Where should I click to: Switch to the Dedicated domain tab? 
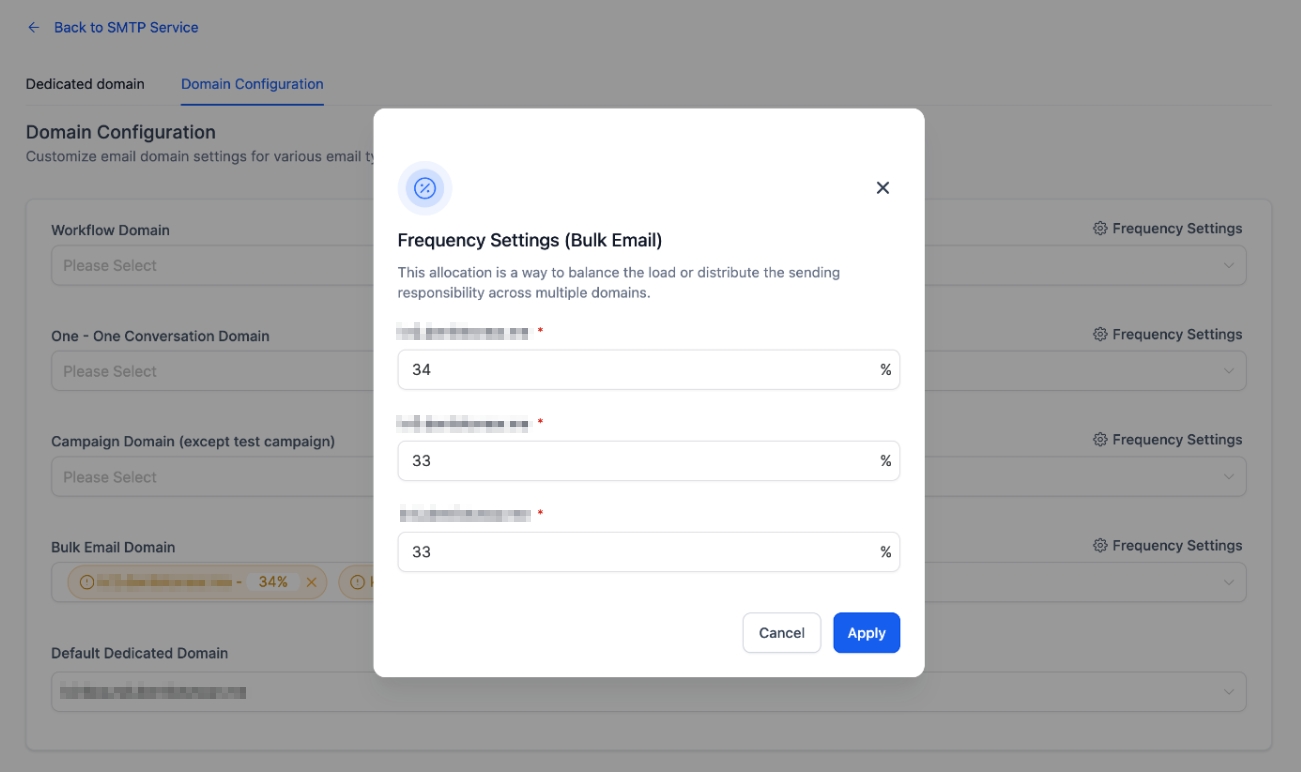tap(85, 84)
